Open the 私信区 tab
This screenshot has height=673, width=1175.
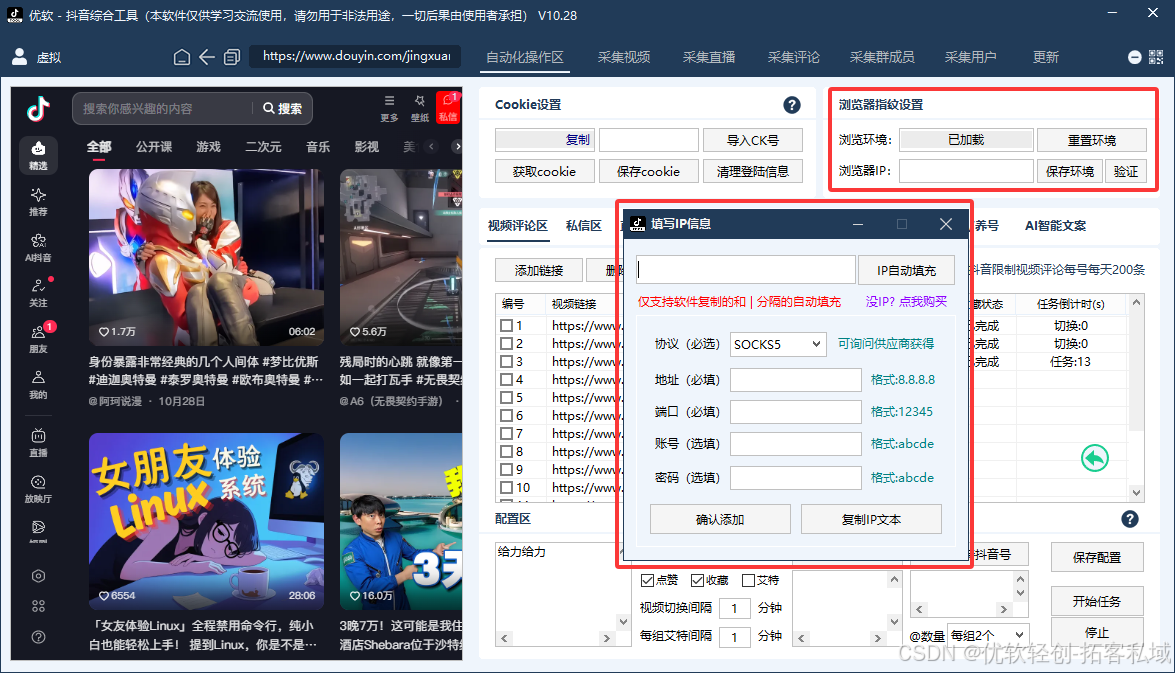pos(584,226)
